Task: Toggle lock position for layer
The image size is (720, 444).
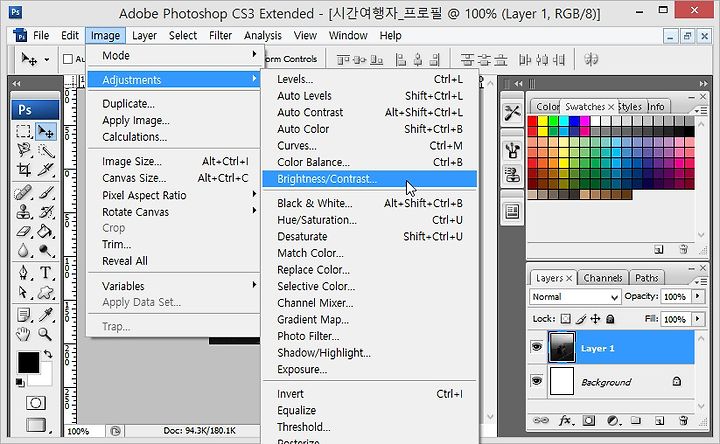Action: (x=596, y=319)
